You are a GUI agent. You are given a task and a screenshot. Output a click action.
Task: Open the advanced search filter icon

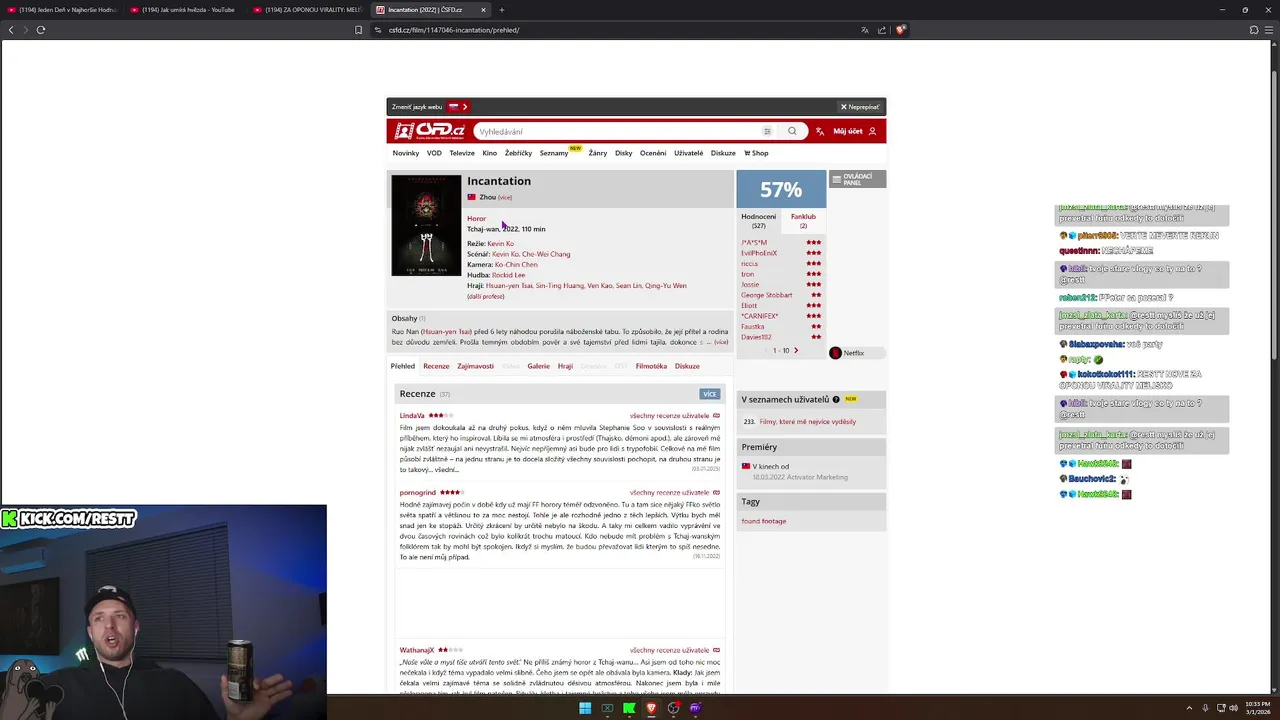click(767, 131)
